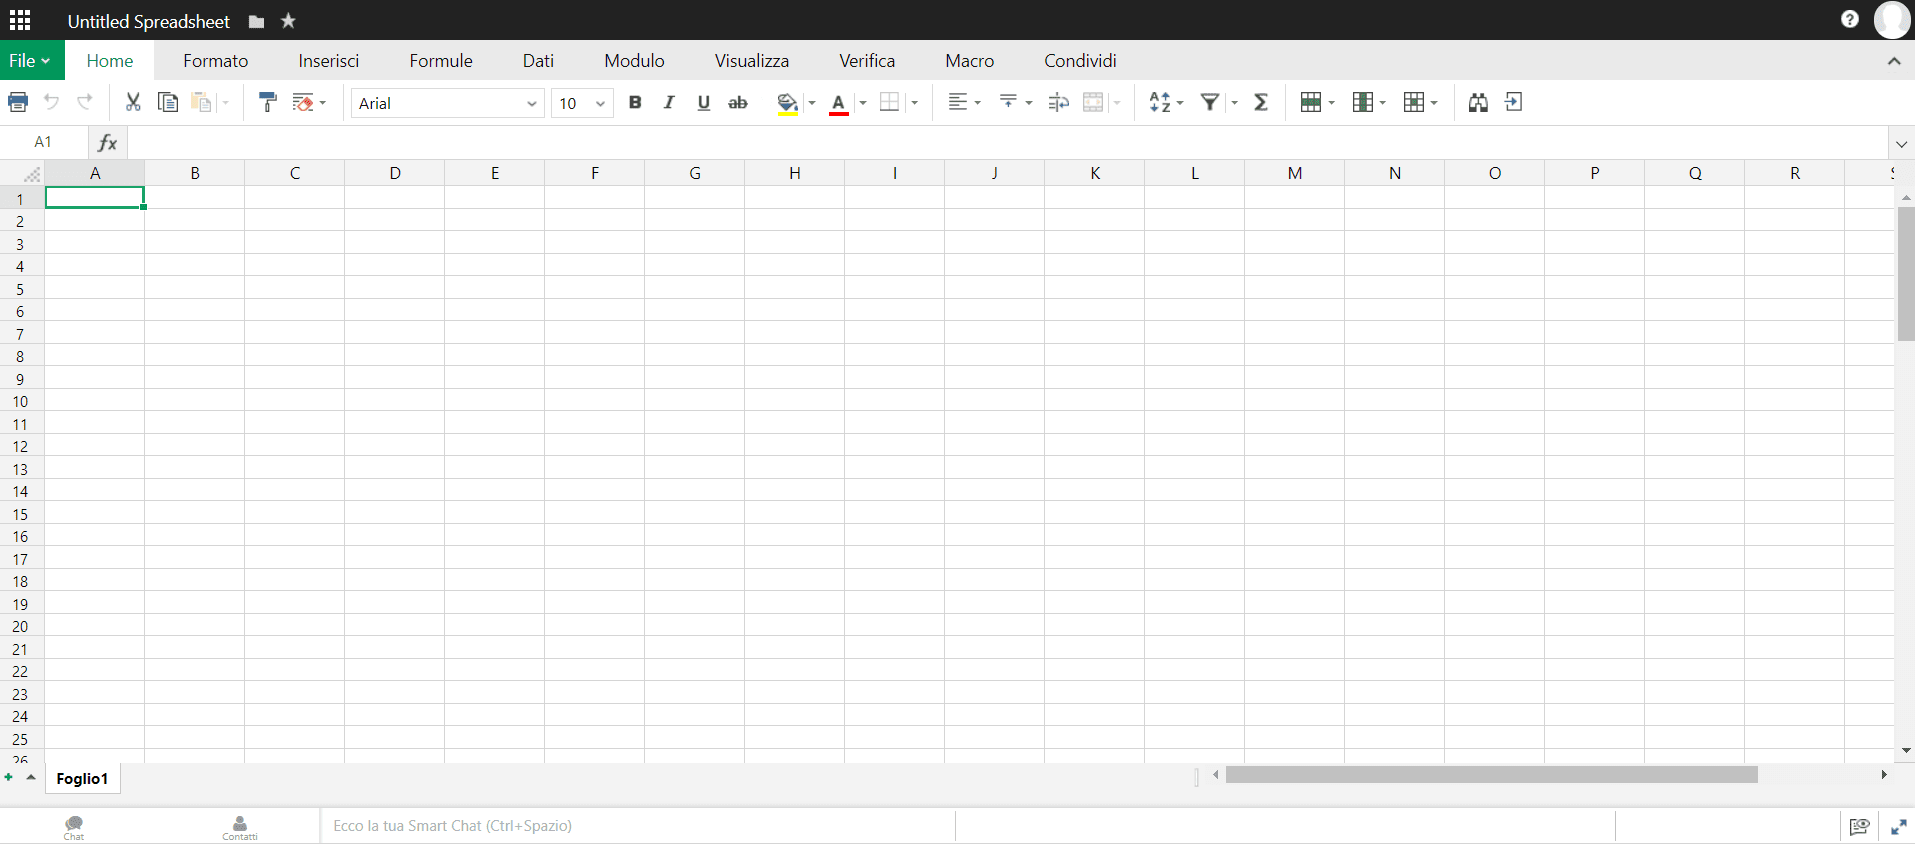Click the yellow fill color button
Image resolution: width=1915 pixels, height=849 pixels.
787,102
